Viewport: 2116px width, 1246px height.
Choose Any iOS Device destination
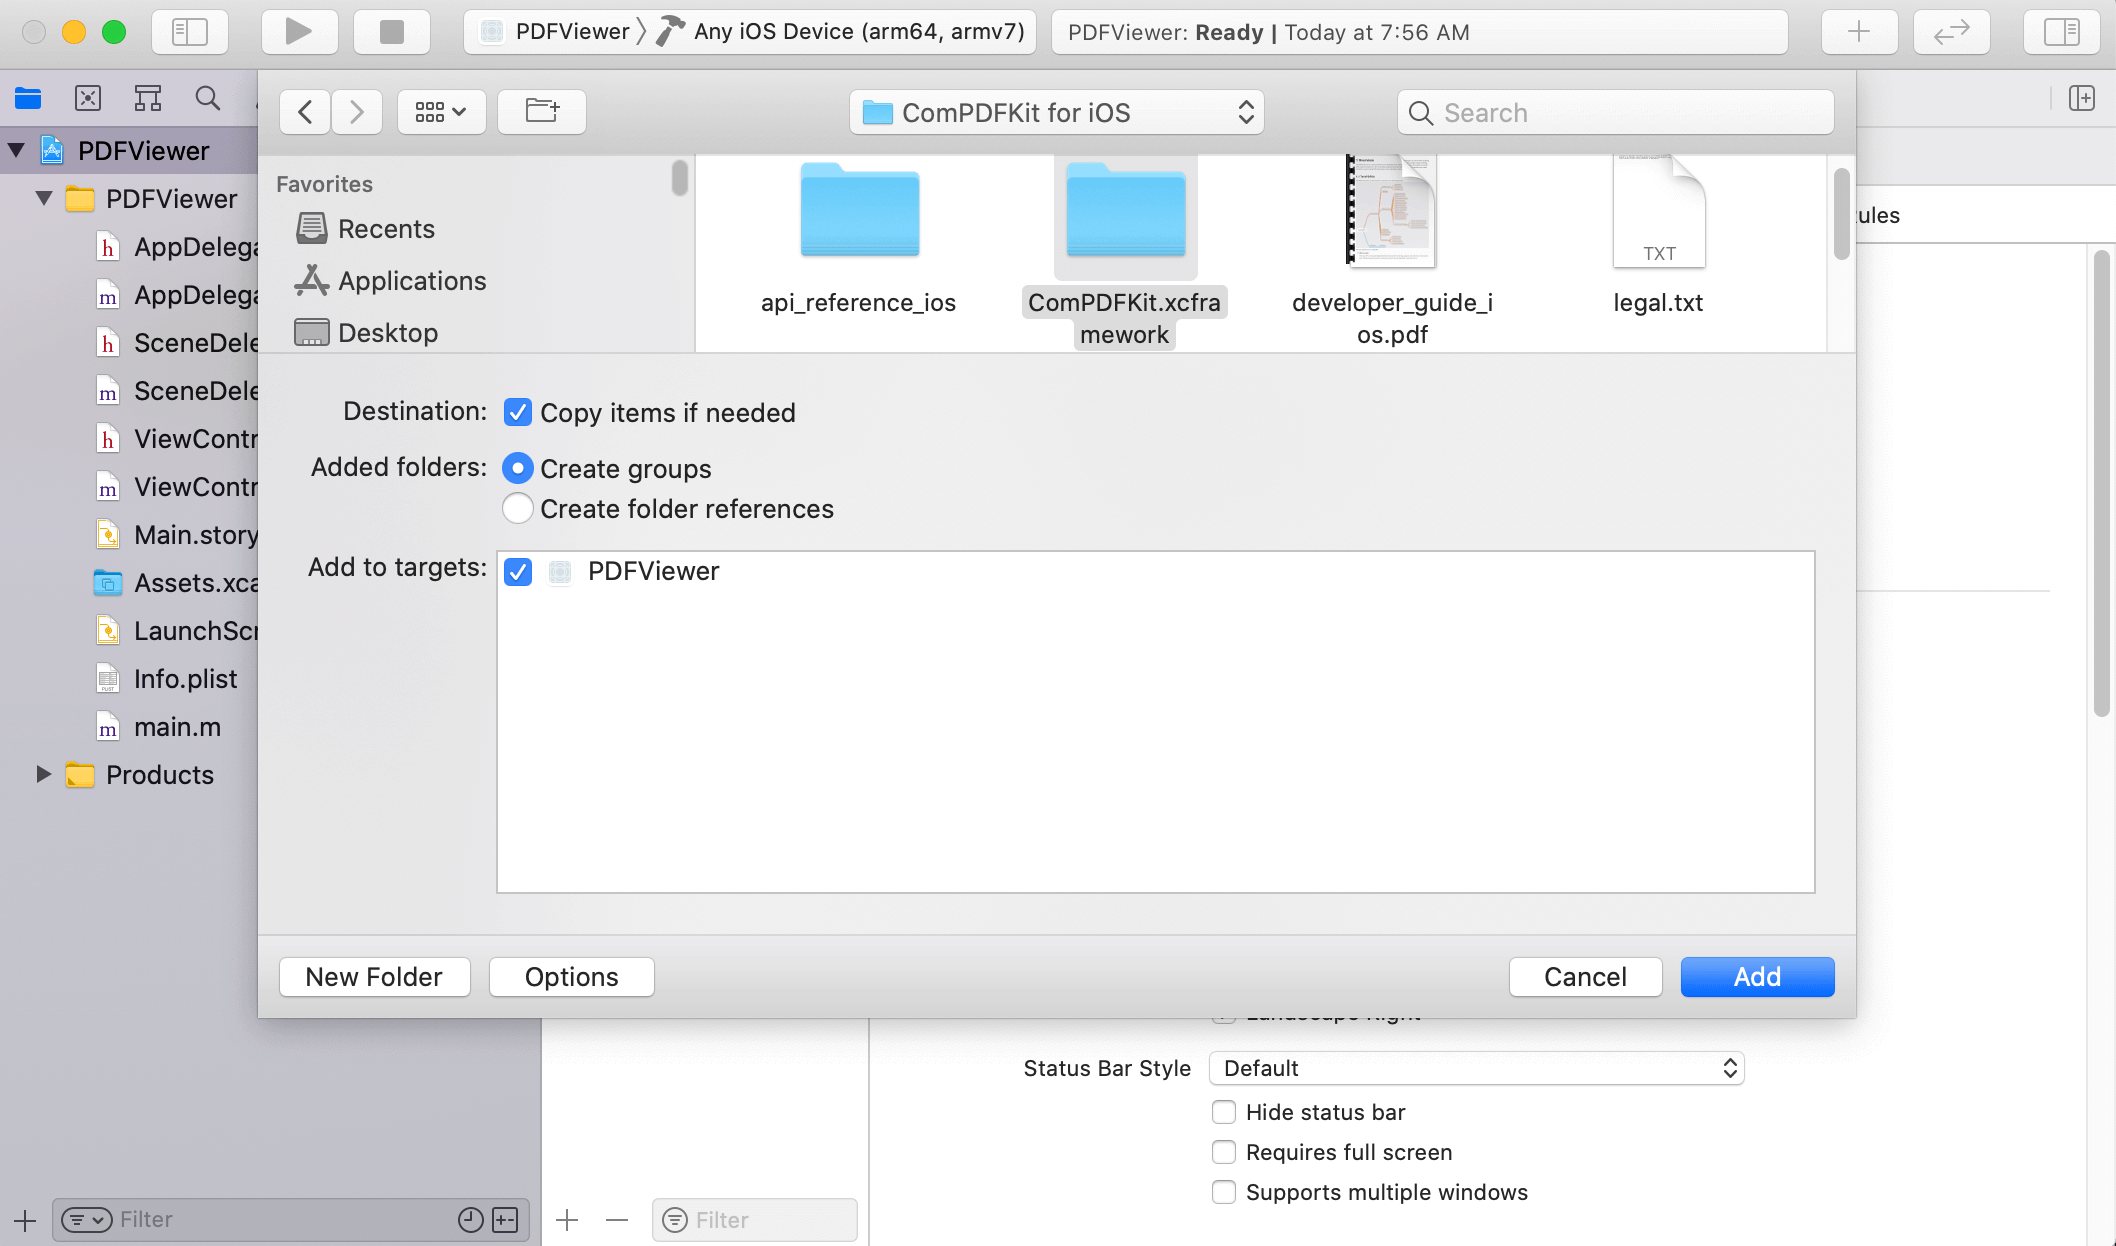[x=840, y=32]
